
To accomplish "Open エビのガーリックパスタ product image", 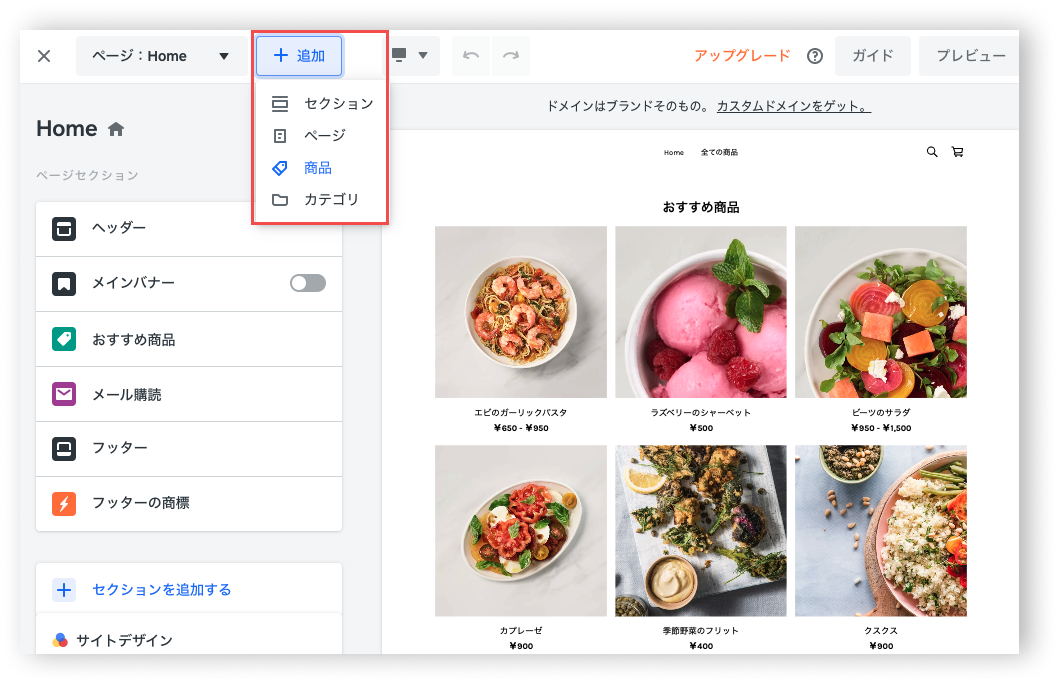I will tap(521, 312).
